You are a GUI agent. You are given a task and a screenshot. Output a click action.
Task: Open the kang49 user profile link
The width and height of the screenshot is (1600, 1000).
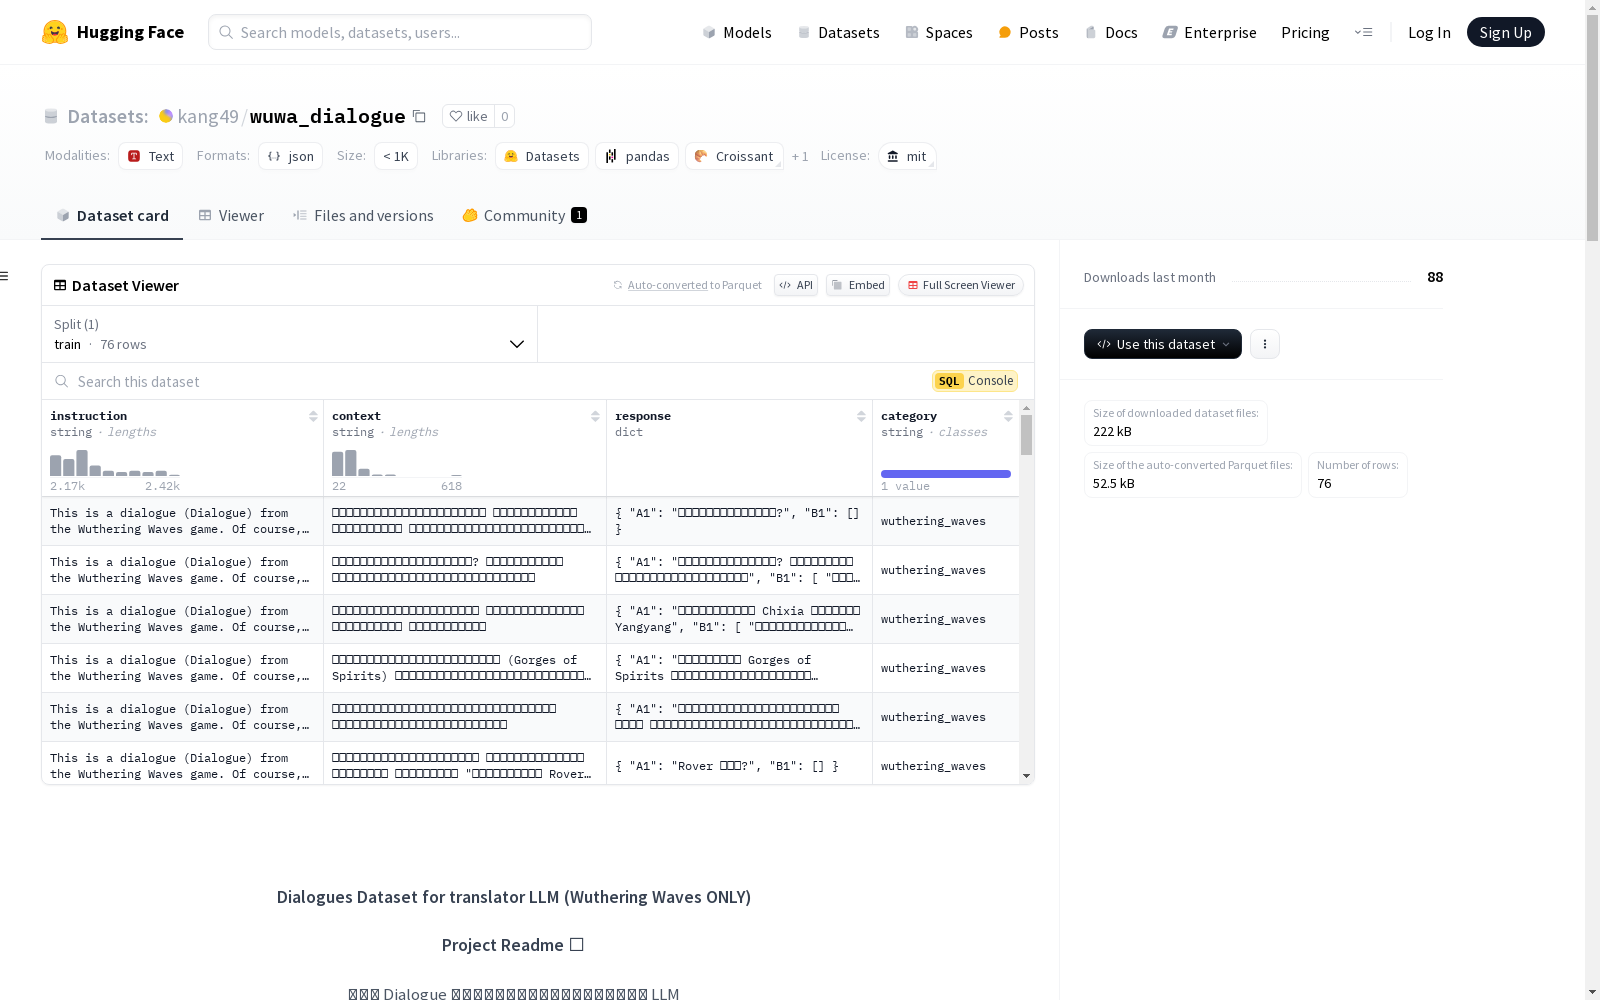coord(208,116)
